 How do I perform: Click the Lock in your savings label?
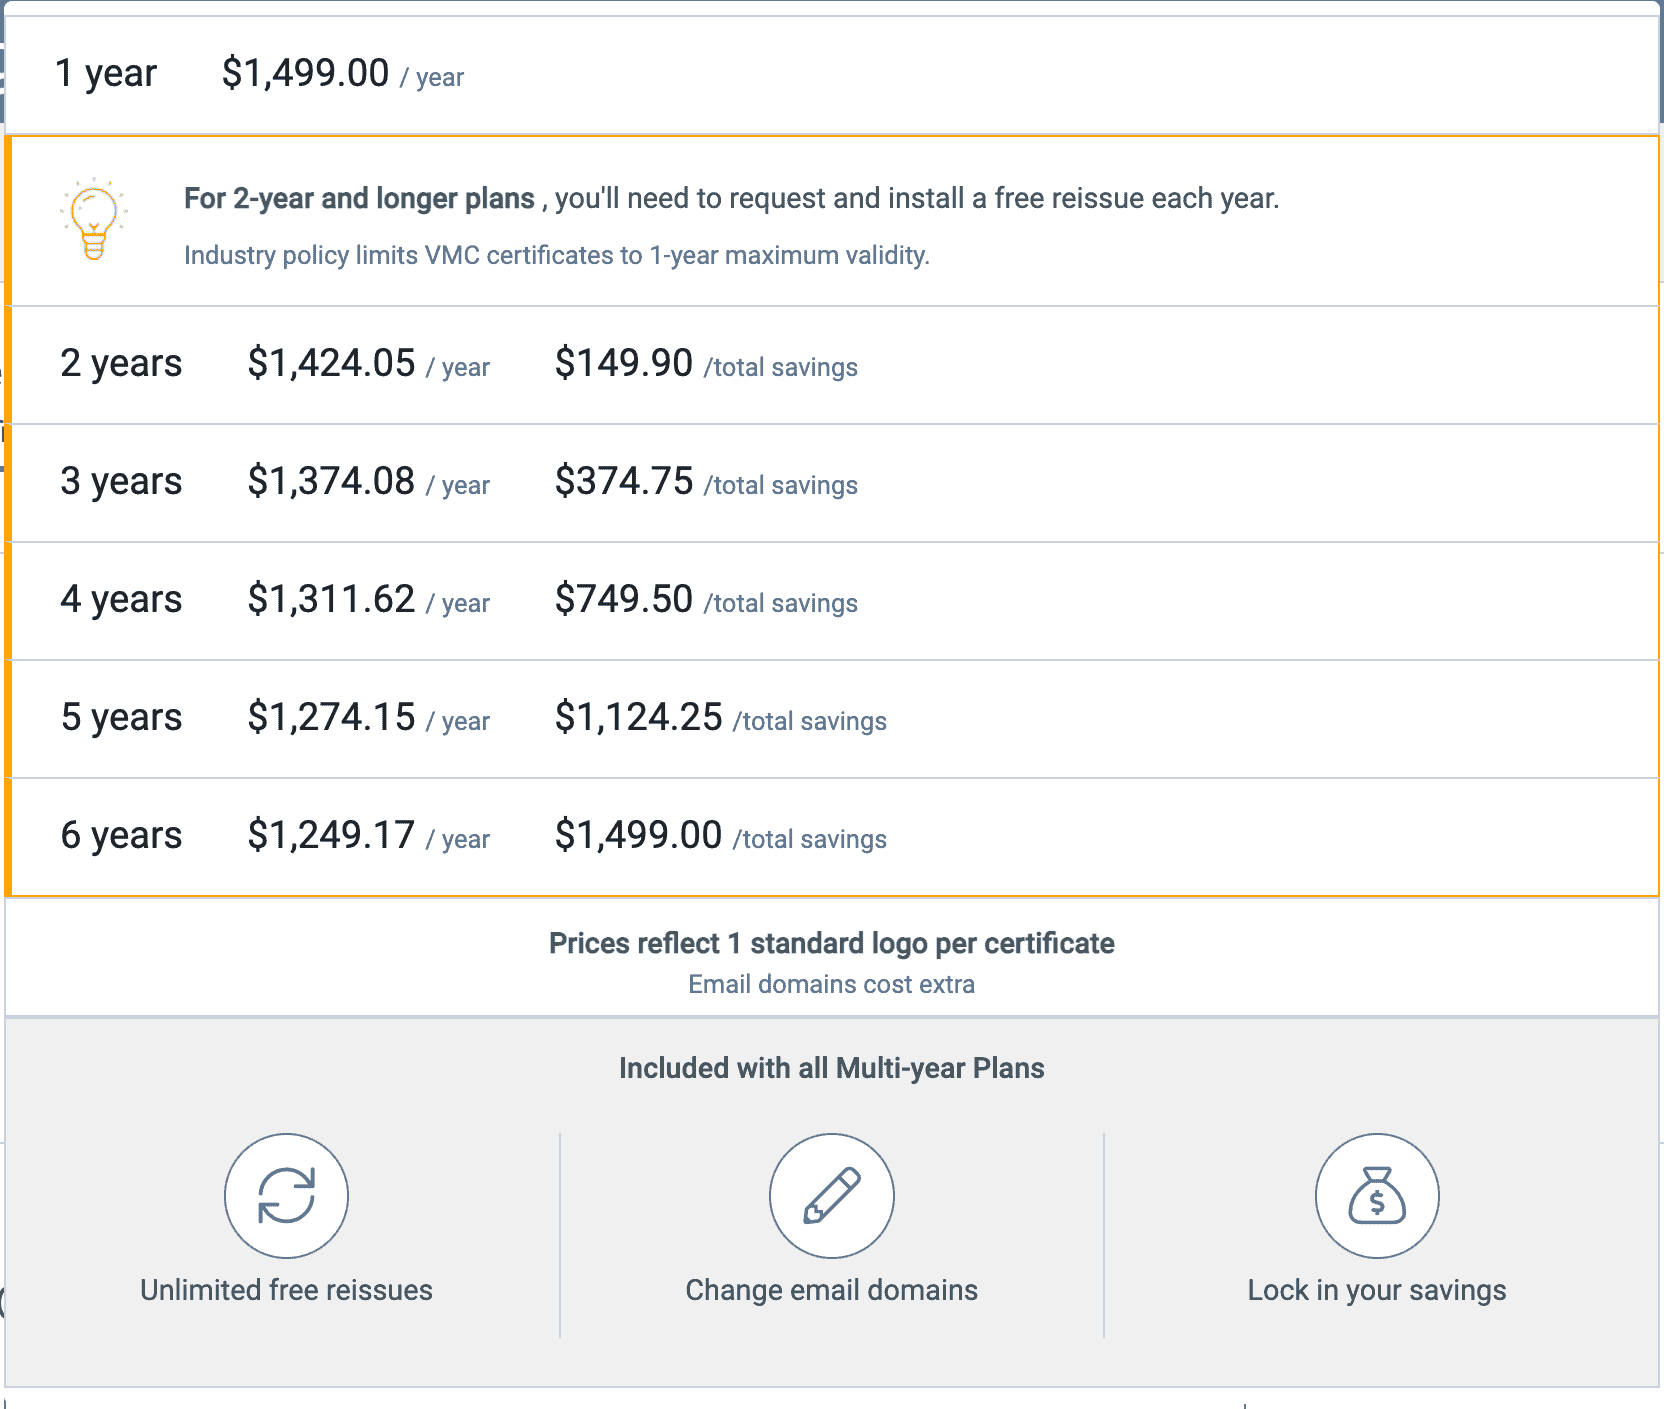tap(1376, 1290)
